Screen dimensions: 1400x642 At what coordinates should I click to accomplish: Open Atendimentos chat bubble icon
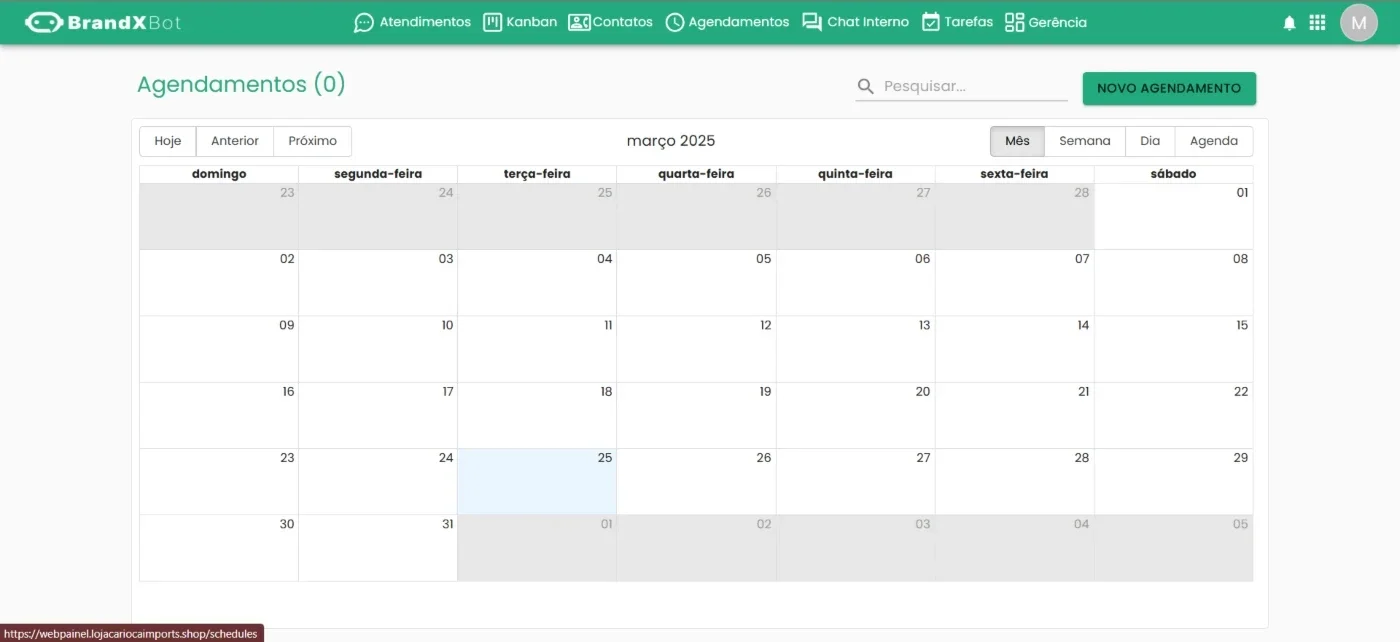pyautogui.click(x=364, y=22)
